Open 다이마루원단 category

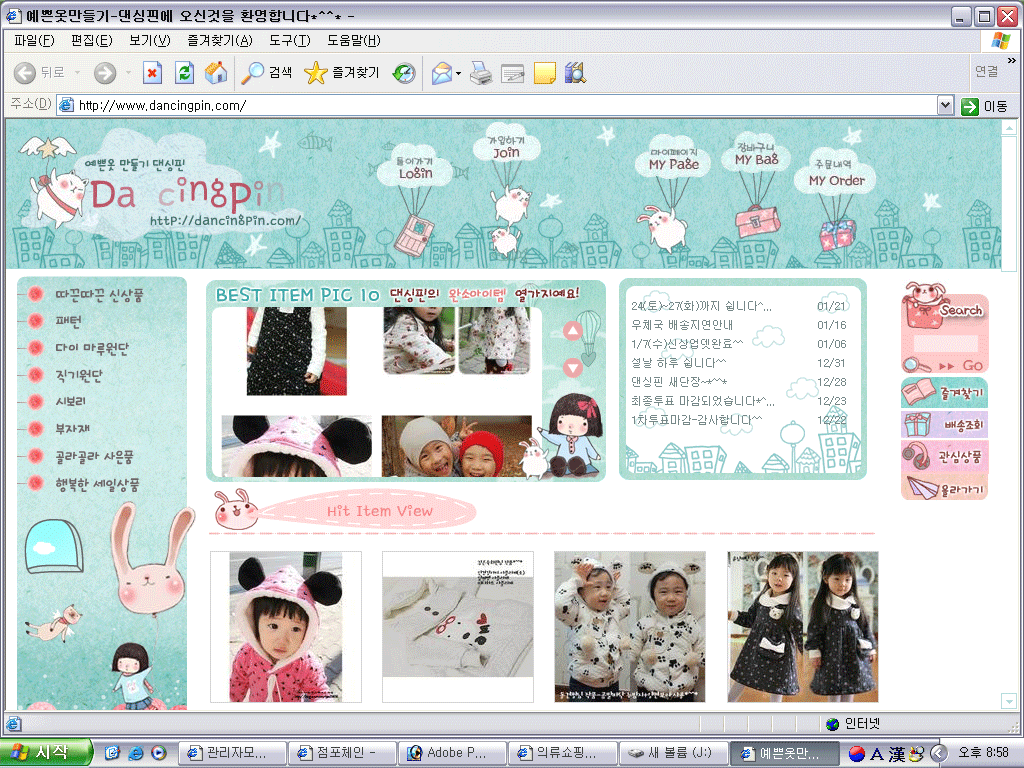pyautogui.click(x=92, y=348)
